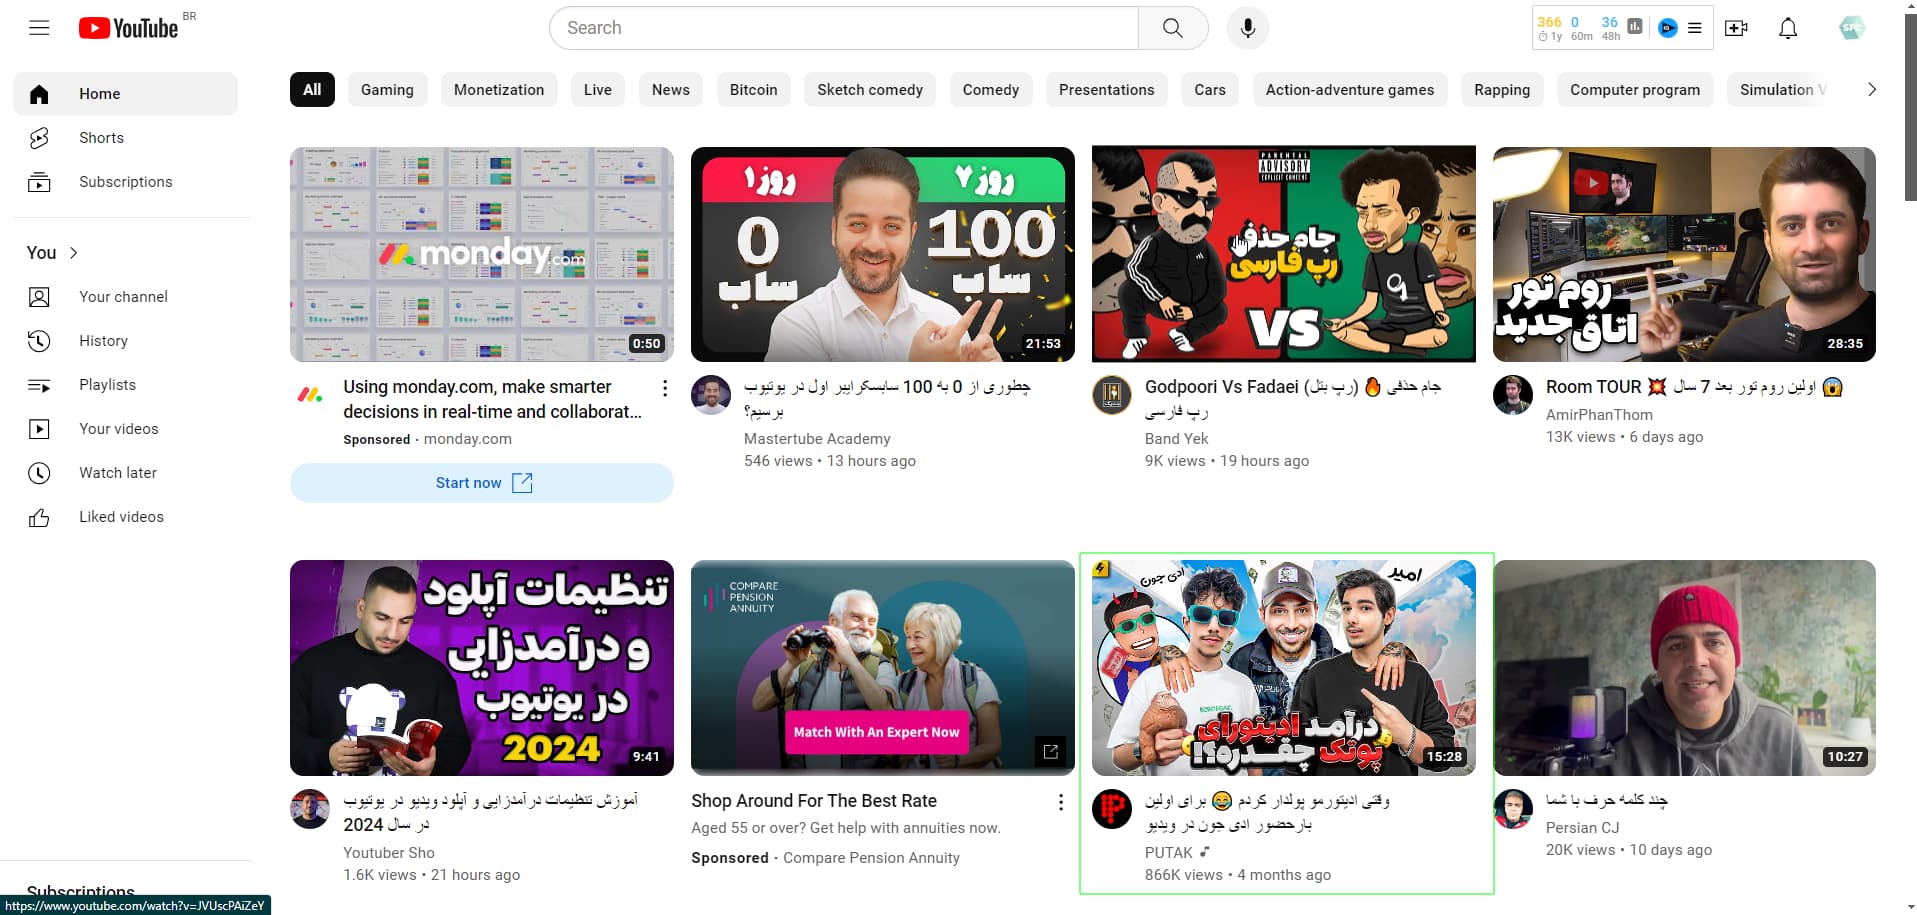Select the Sketch comedy filter chip
This screenshot has height=915, width=1917.
tap(869, 90)
